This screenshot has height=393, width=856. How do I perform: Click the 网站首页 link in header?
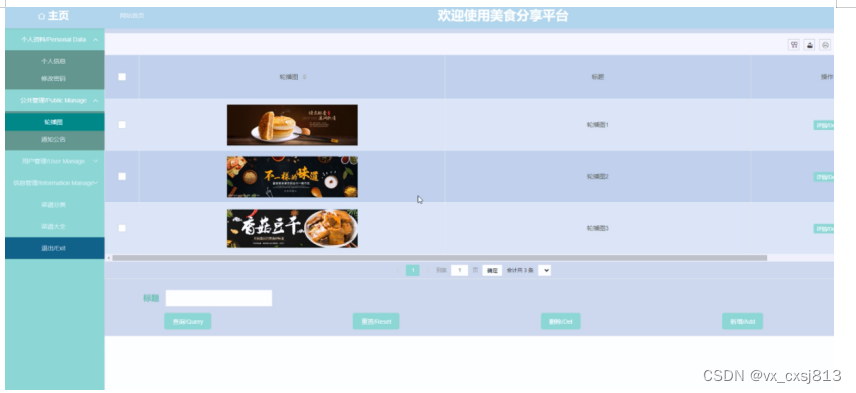pyautogui.click(x=132, y=16)
